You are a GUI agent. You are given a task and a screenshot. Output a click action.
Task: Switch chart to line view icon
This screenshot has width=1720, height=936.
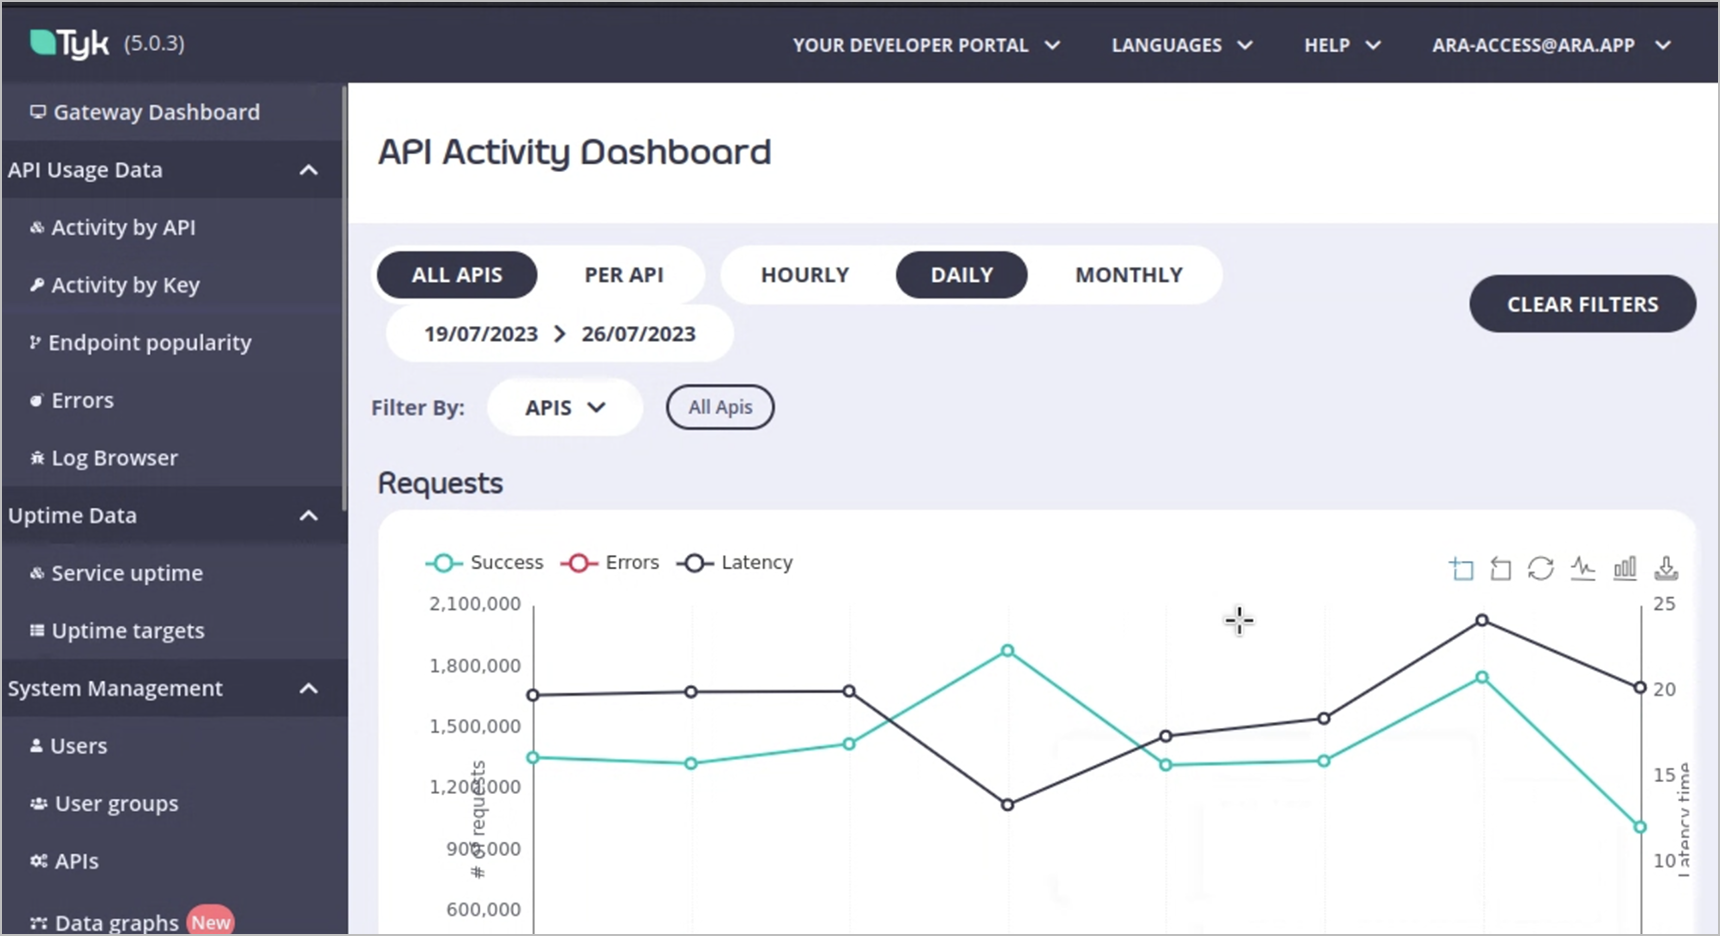pos(1583,569)
